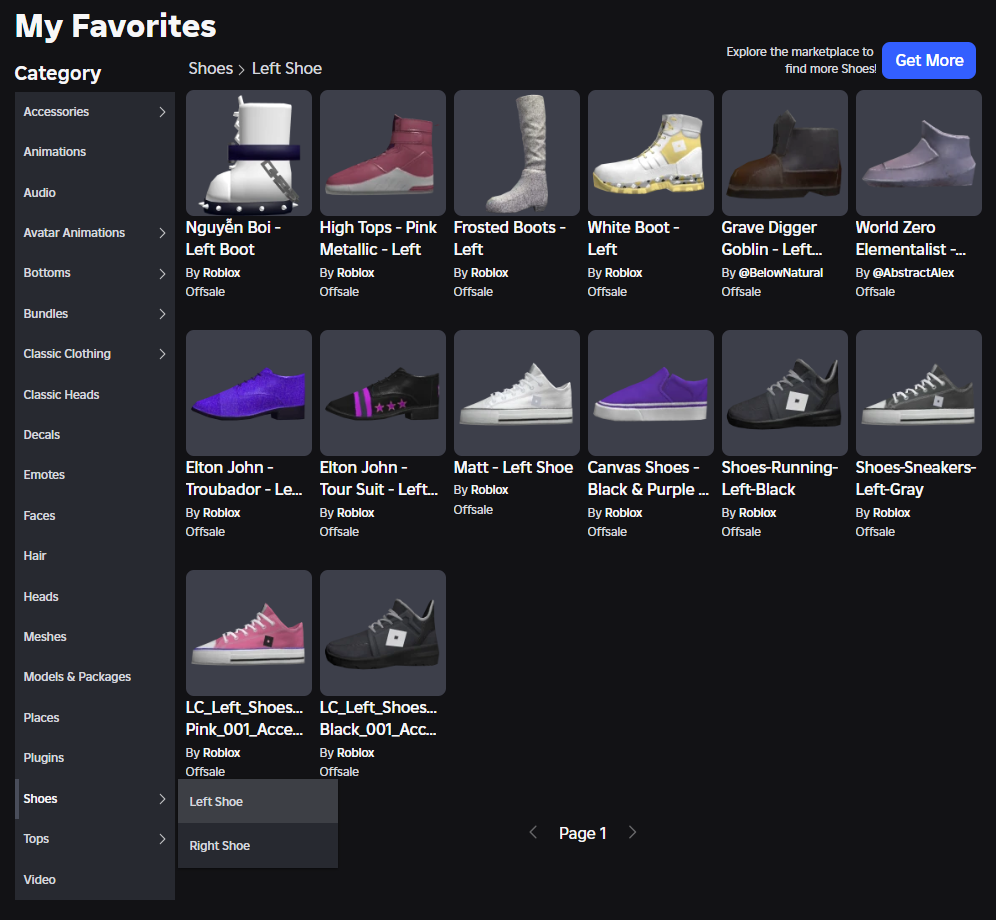Open the pink LC_Left_Shoes sneaker thumbnail
Image resolution: width=996 pixels, height=920 pixels.
249,633
